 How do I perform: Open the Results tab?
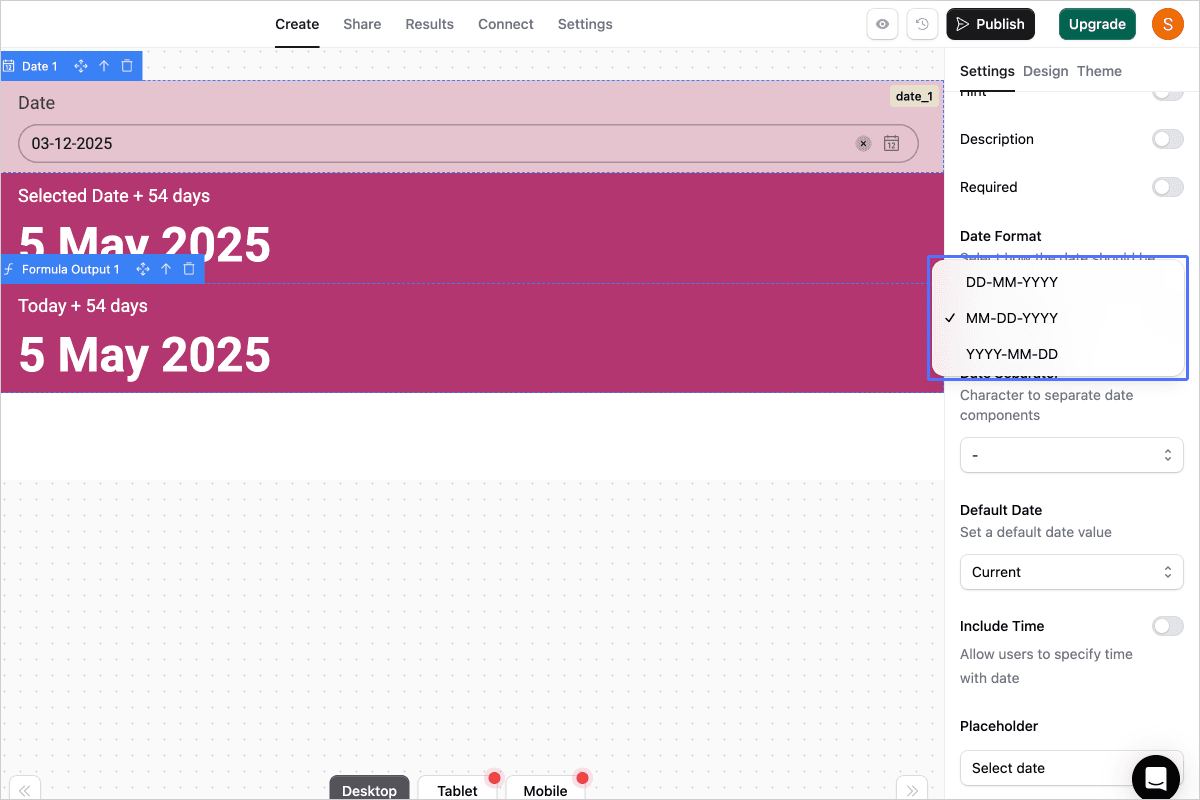point(430,24)
